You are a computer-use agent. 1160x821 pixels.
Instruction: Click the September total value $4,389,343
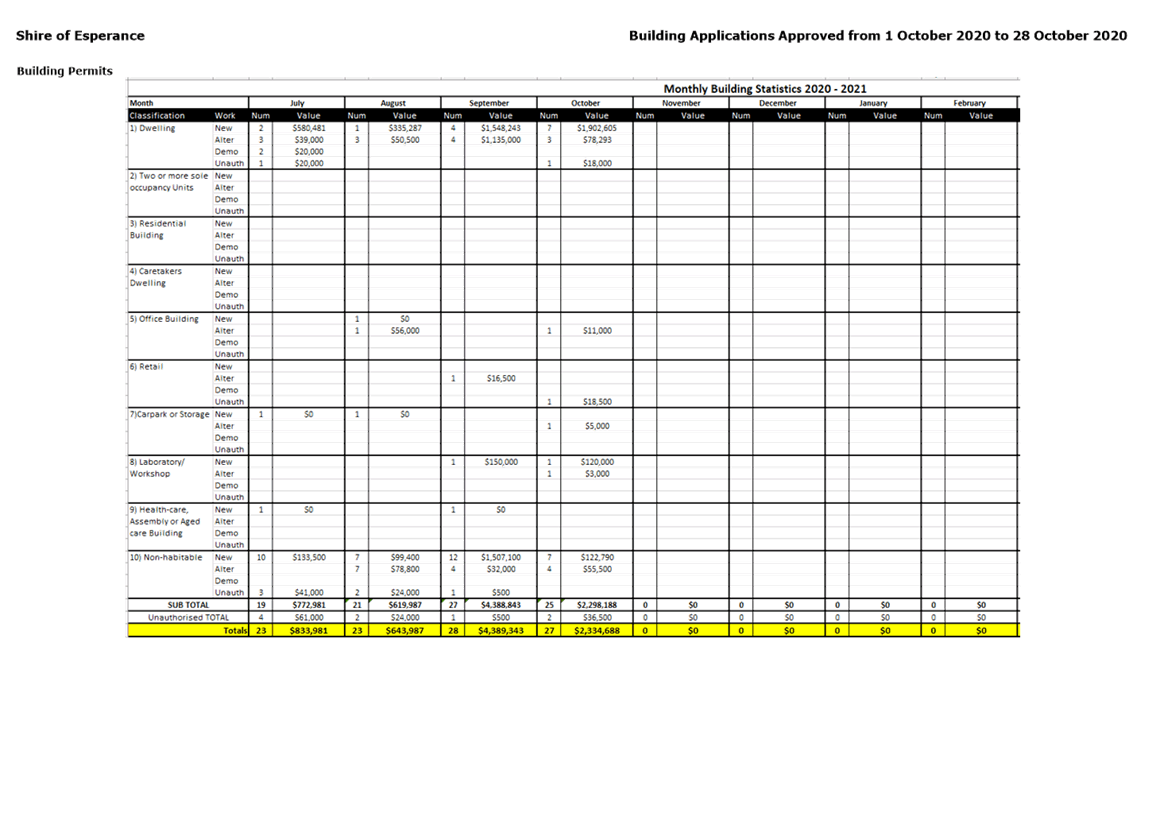coord(501,631)
